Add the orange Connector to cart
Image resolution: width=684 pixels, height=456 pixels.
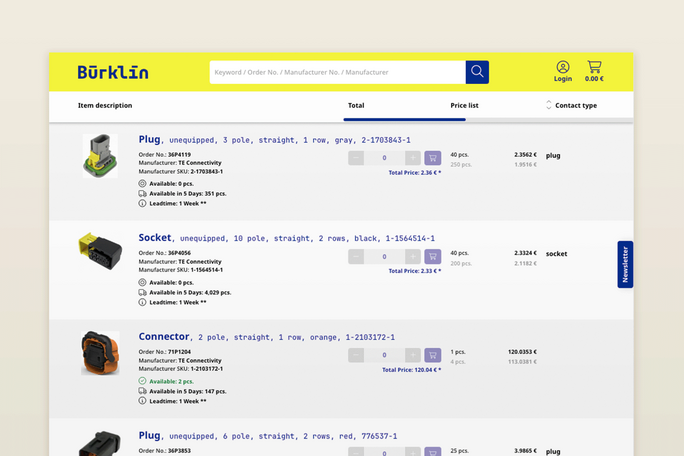[x=432, y=355]
